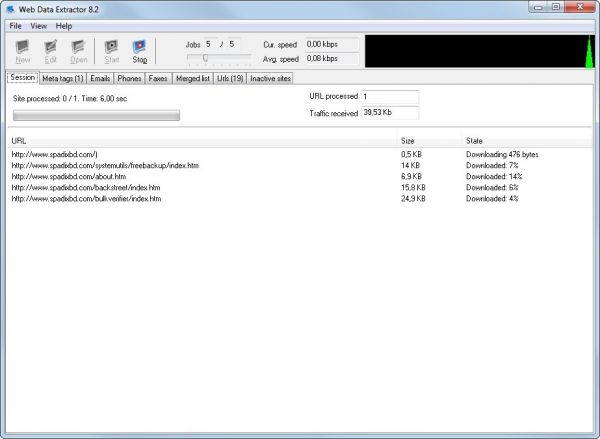
Task: Click the Edit session toolbar icon
Action: click(51, 51)
